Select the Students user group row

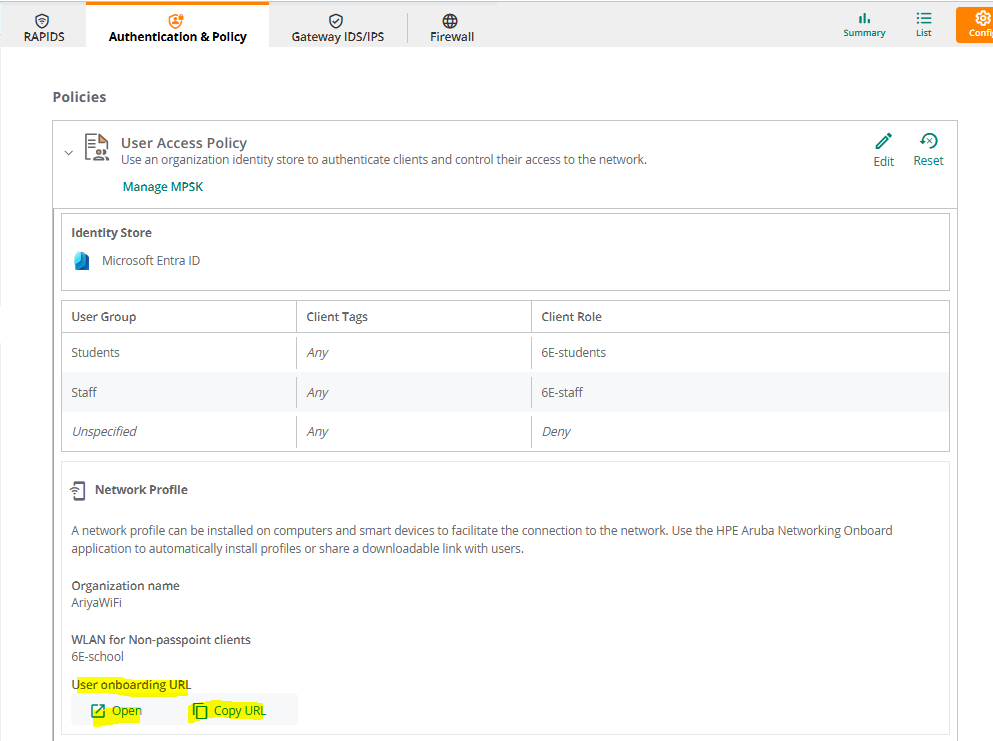505,353
